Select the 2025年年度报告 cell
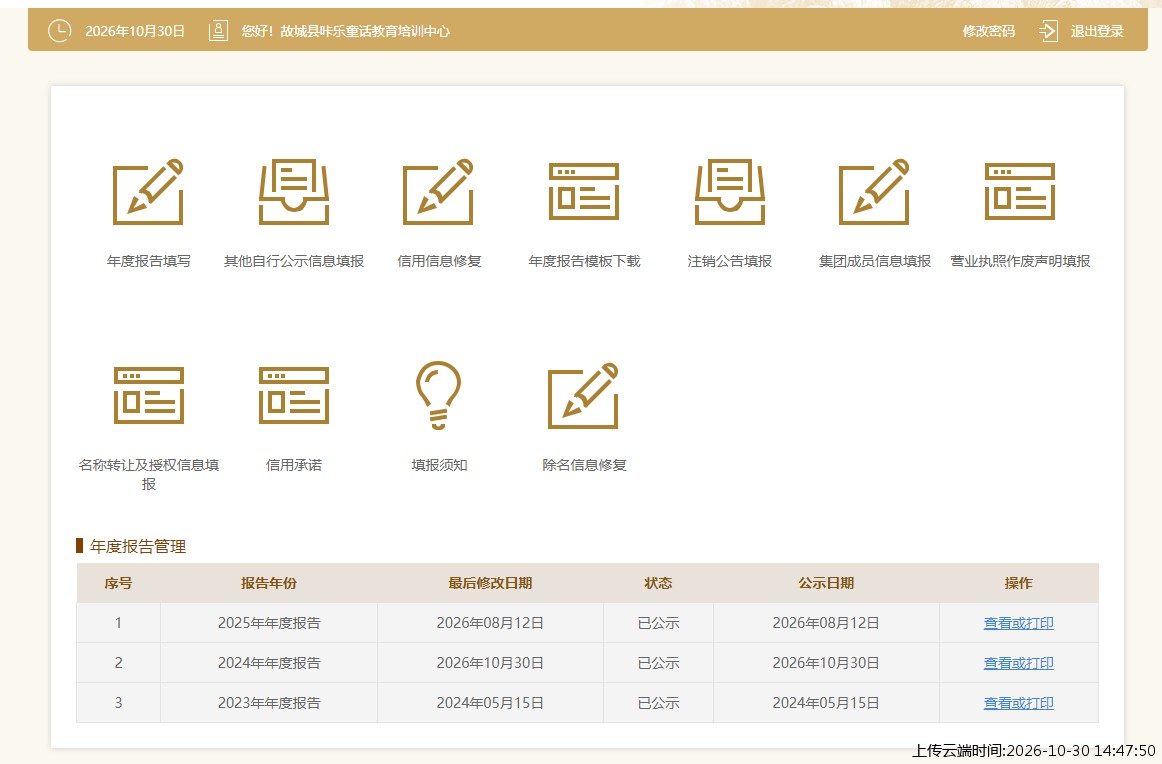Screen dimensions: 1162x764 (268, 623)
